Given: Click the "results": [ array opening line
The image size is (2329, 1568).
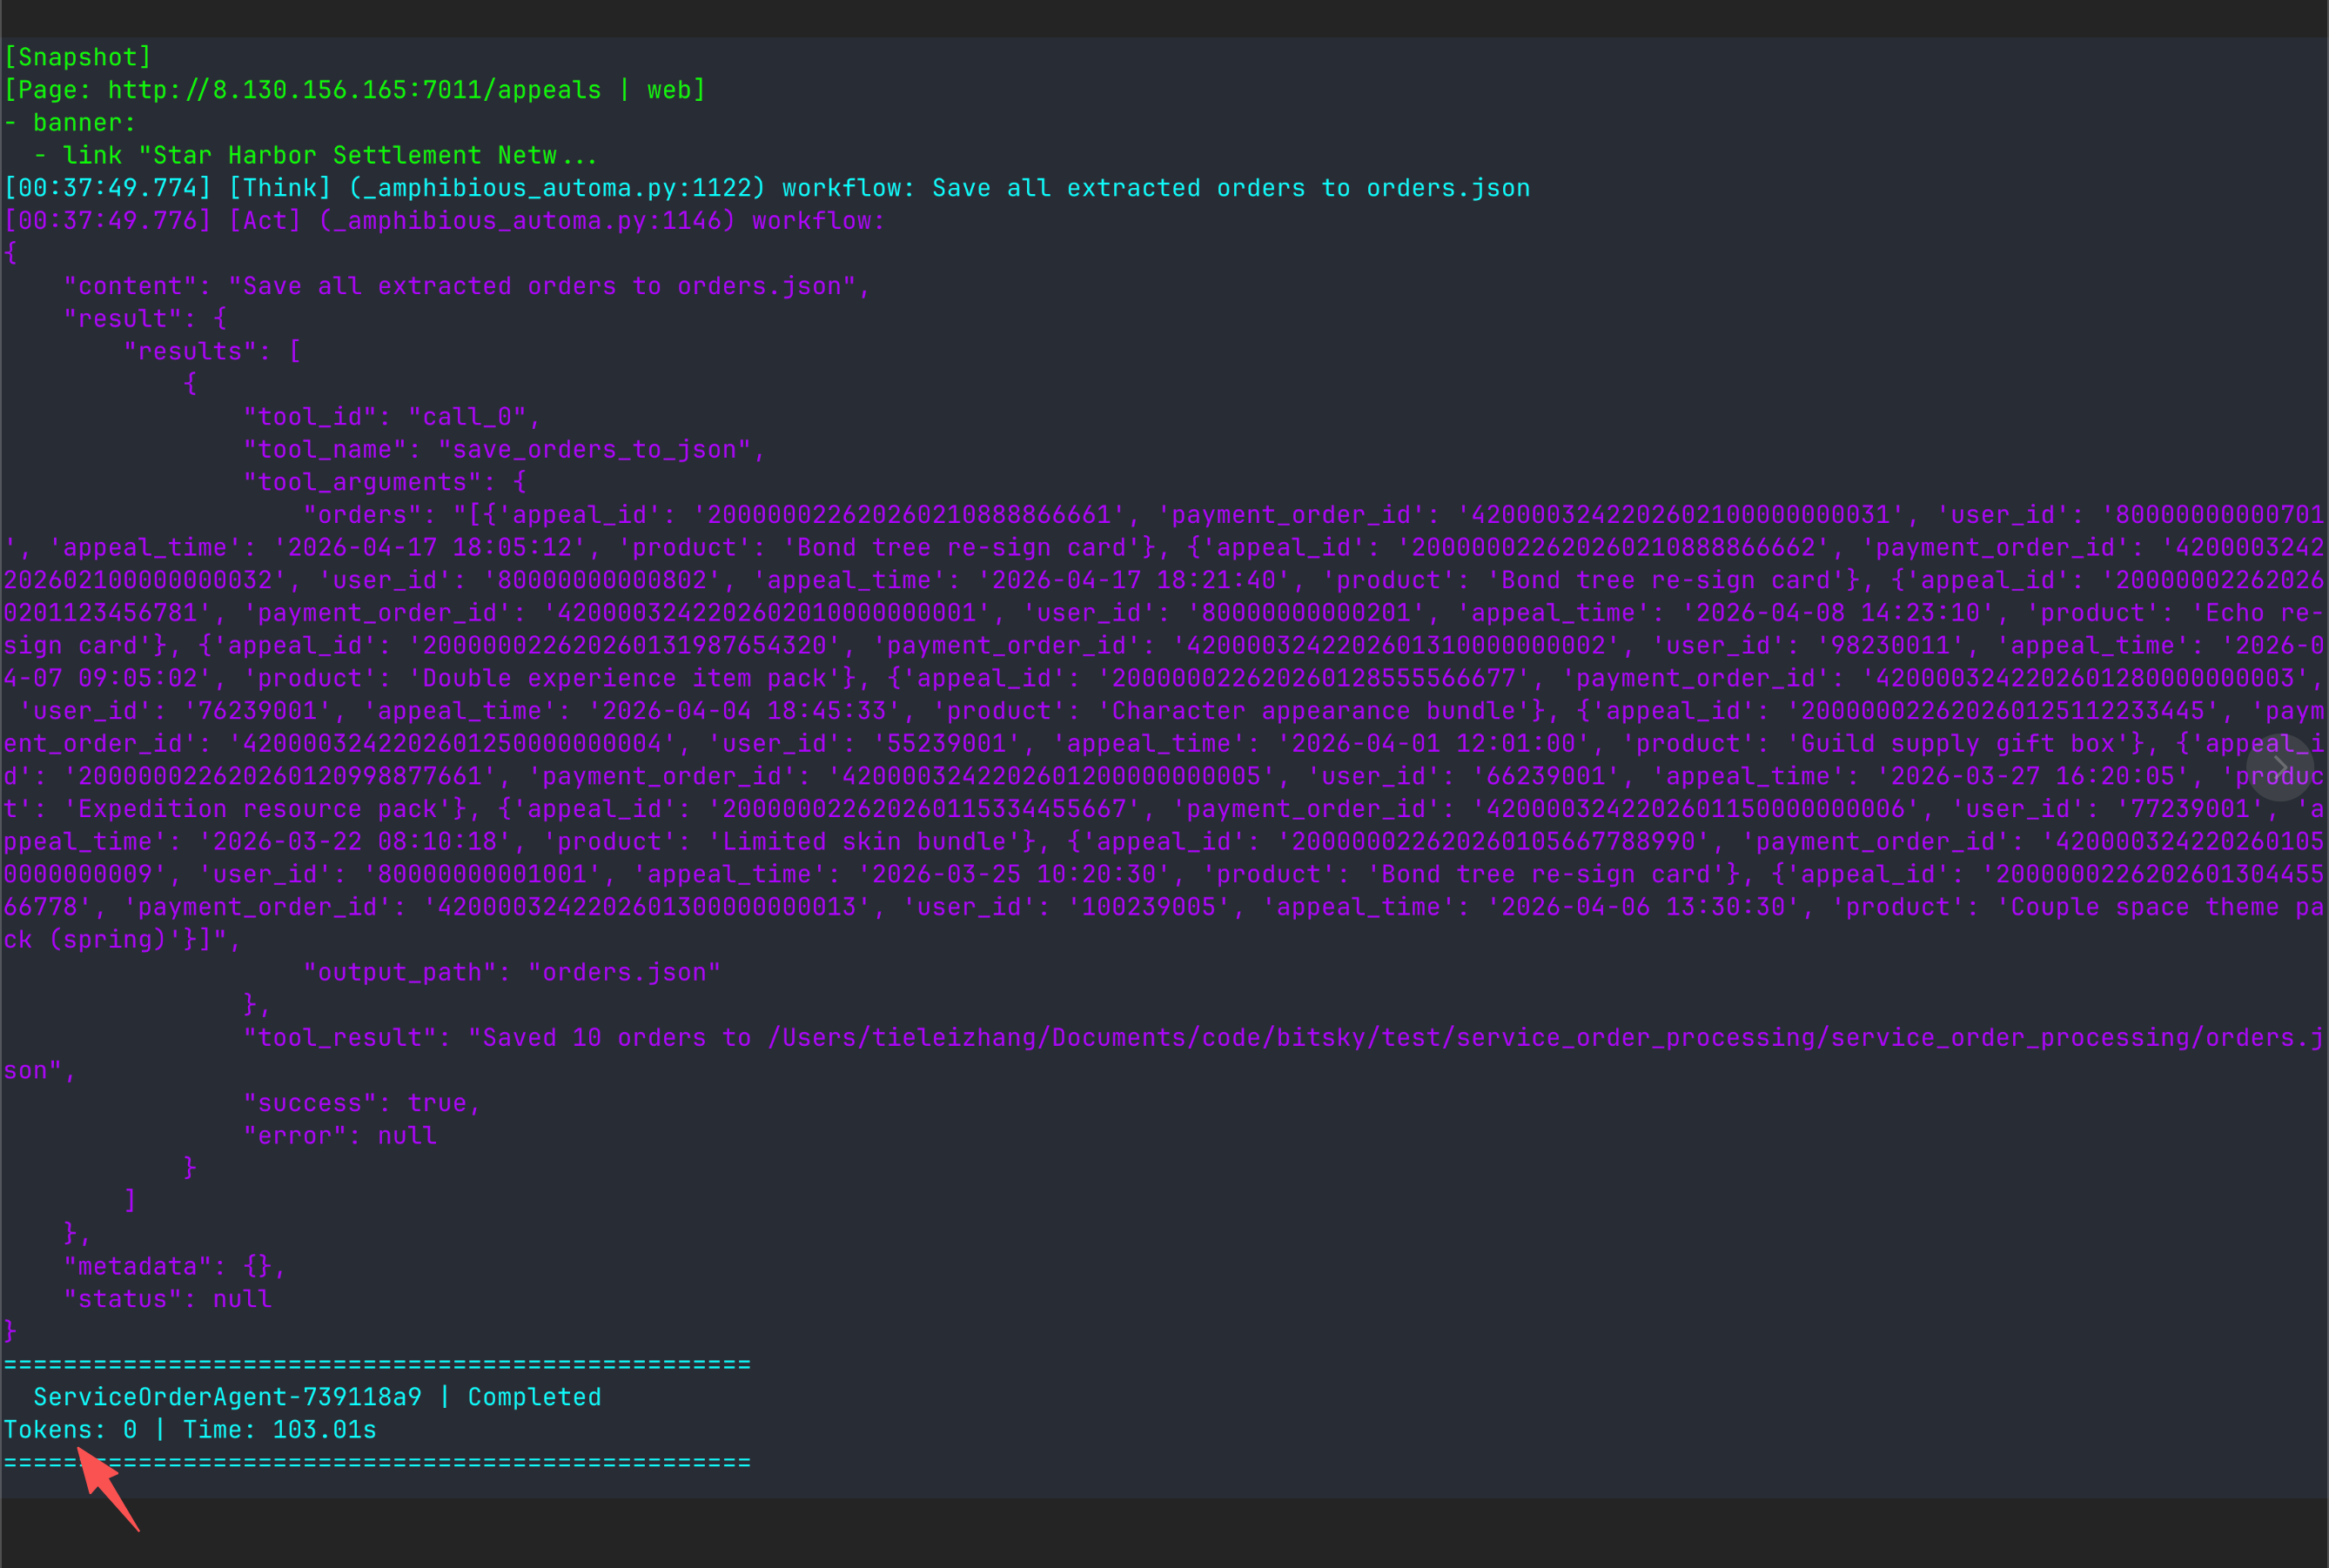Looking at the screenshot, I should (x=212, y=352).
